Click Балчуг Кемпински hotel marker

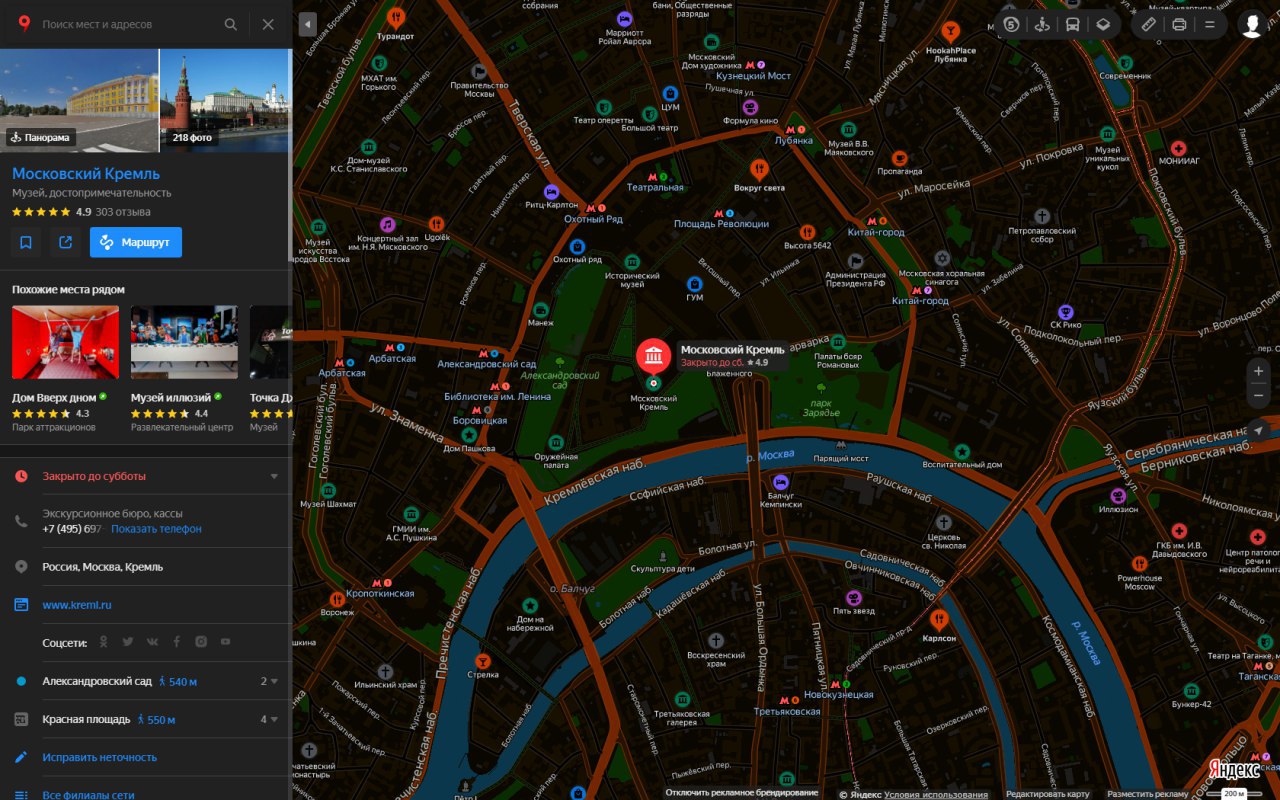[x=781, y=482]
